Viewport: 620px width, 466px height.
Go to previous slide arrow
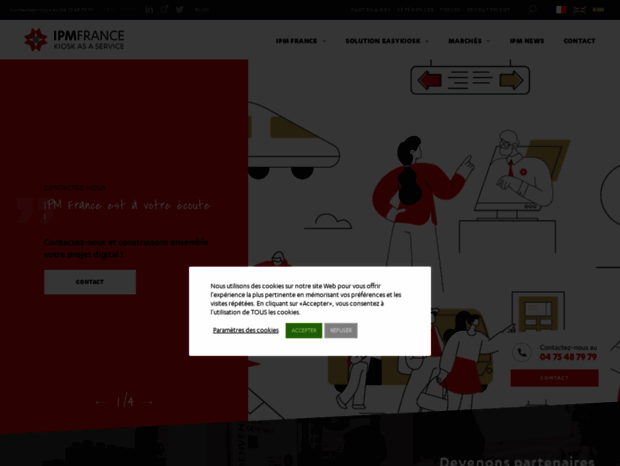point(100,402)
